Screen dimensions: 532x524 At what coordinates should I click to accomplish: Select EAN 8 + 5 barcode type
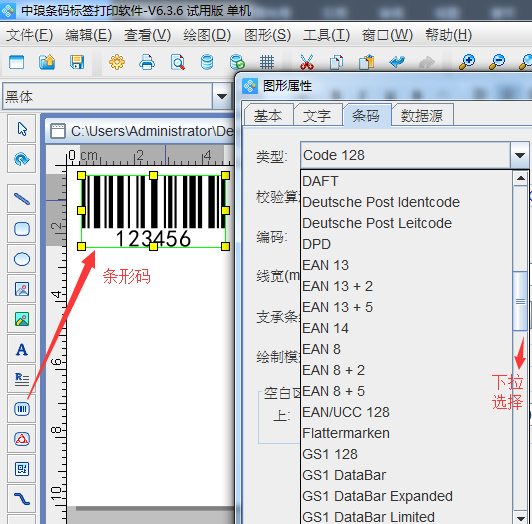click(407, 392)
